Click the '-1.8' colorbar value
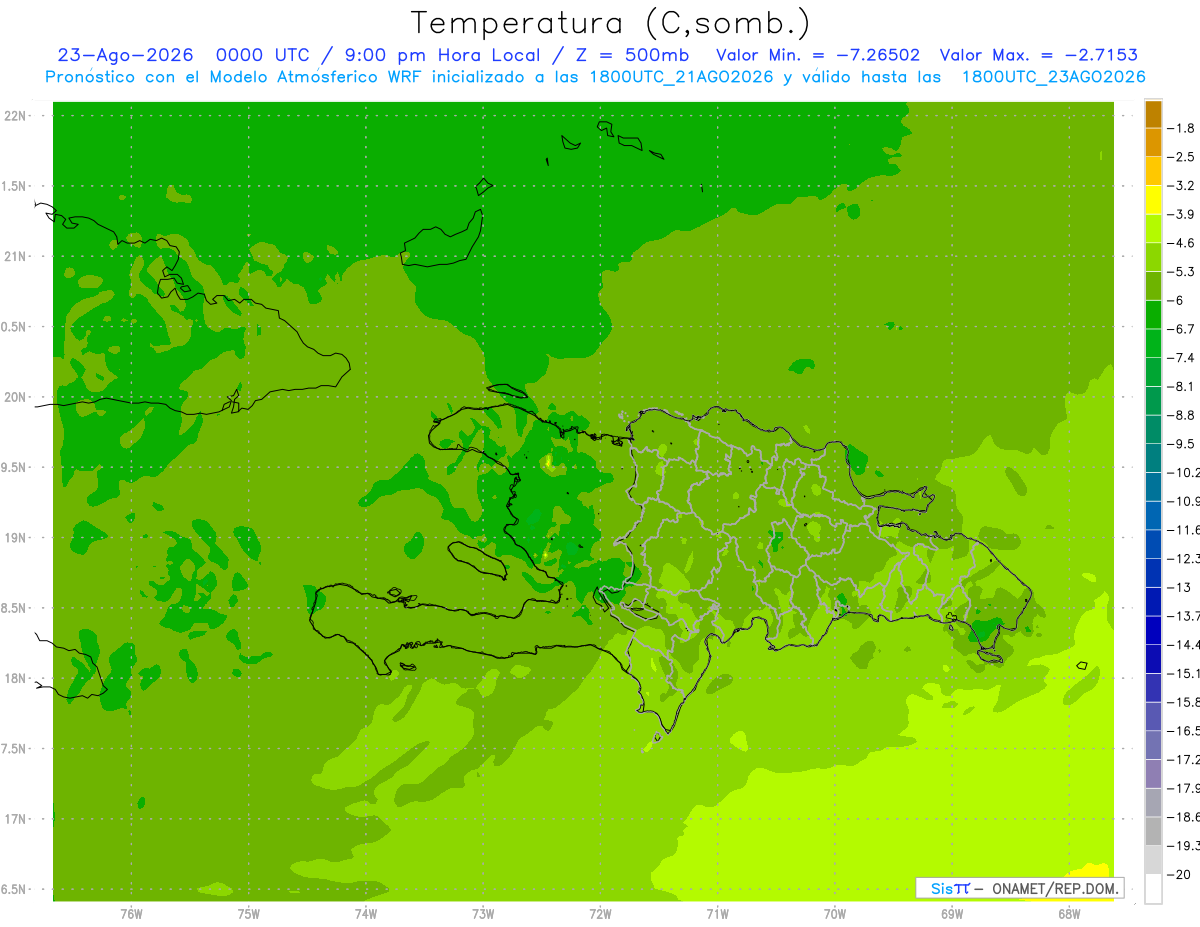 click(x=1182, y=128)
